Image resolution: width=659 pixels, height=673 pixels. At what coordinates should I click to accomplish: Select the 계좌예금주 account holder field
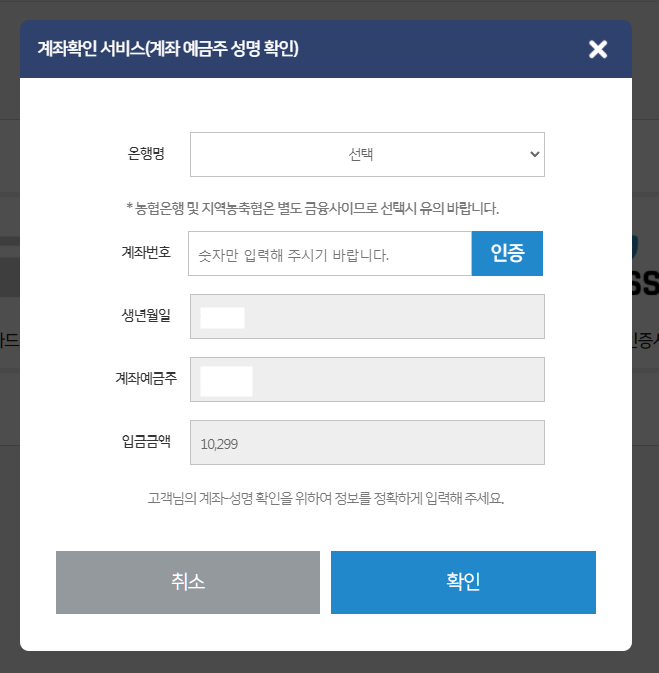point(367,379)
